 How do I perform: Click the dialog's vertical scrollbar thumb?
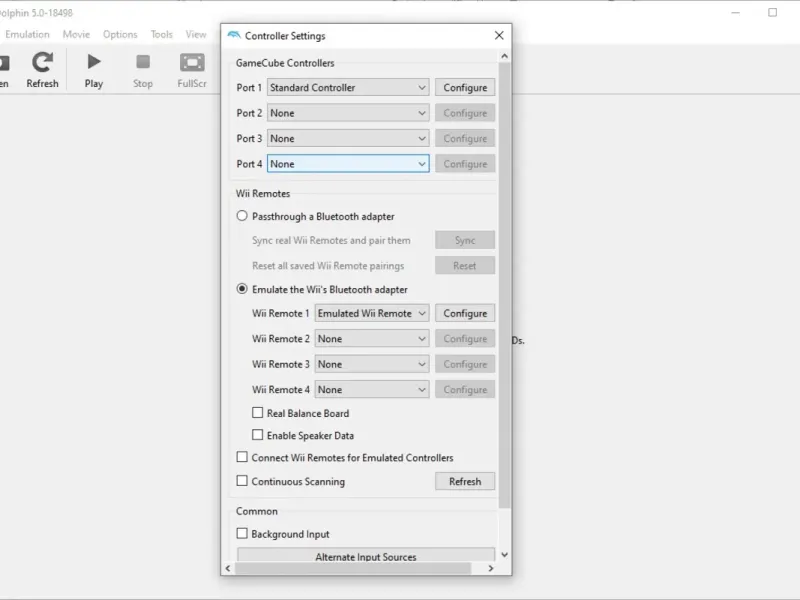(x=504, y=286)
